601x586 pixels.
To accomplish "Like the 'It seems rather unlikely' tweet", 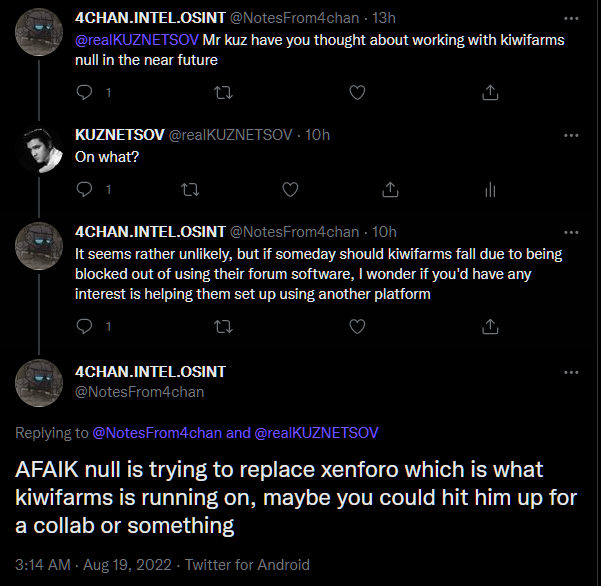I will [357, 326].
